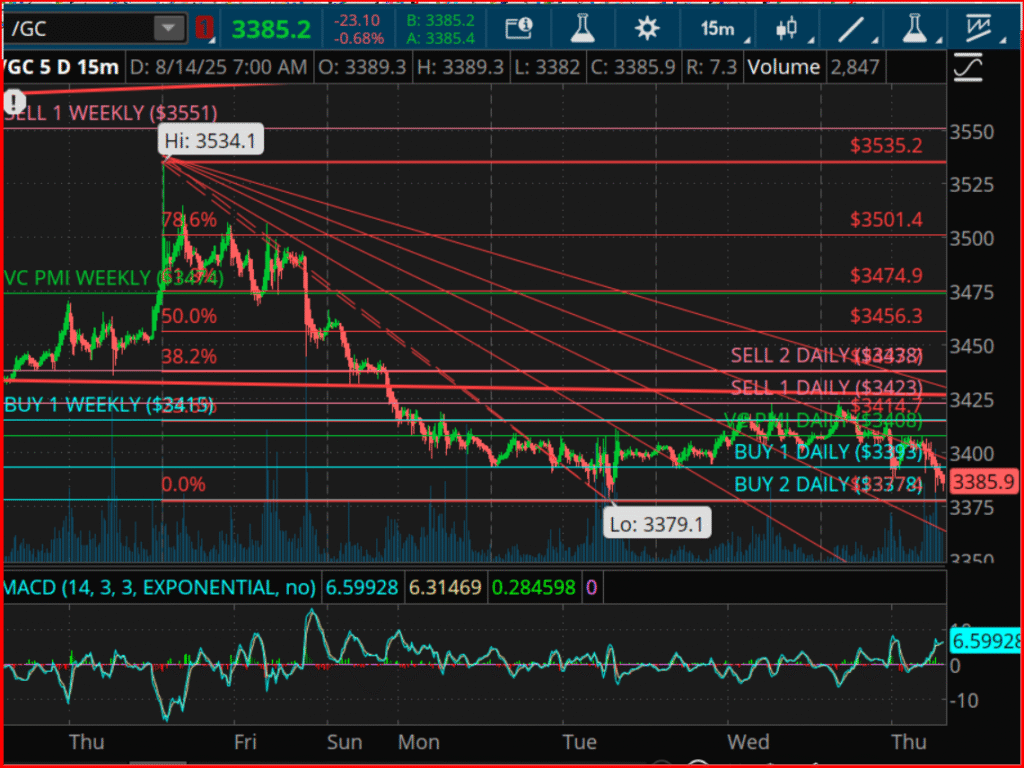Open the Studies flask icon
1024x768 pixels.
click(582, 28)
